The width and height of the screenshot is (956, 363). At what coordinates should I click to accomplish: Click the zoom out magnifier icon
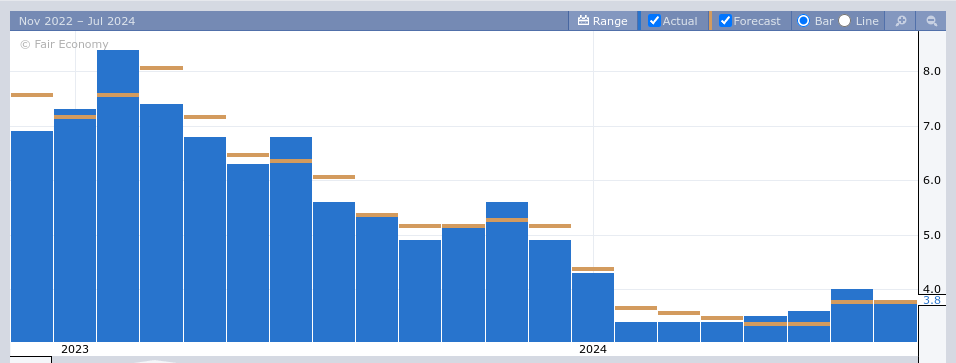coord(932,21)
